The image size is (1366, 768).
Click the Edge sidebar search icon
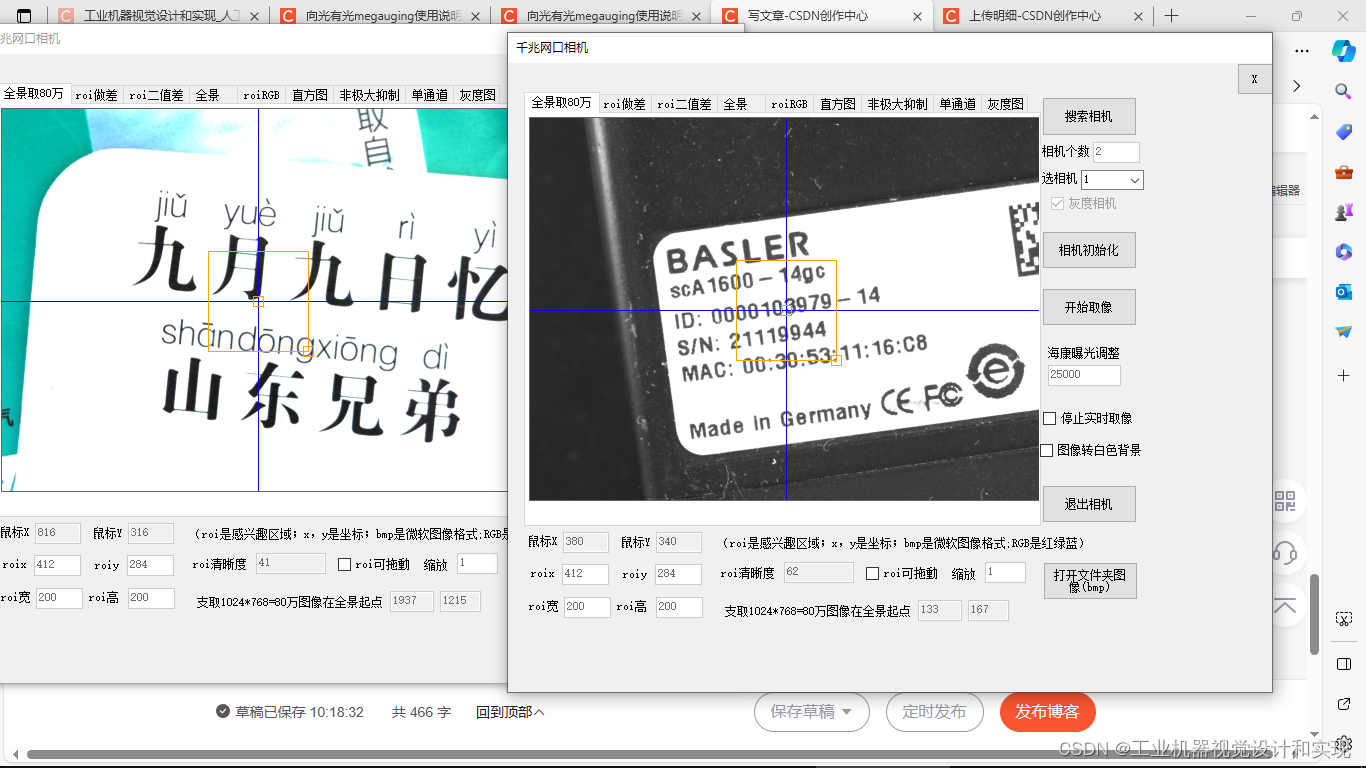(x=1343, y=91)
